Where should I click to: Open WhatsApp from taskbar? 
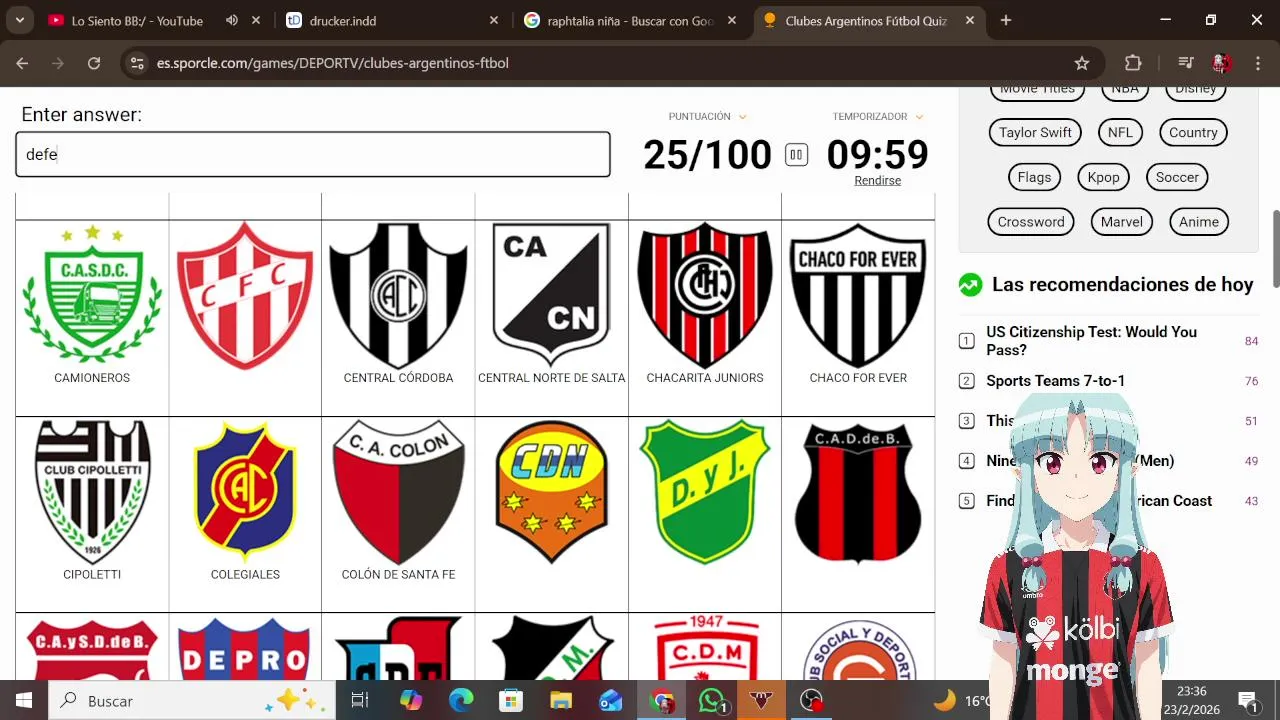coord(711,701)
